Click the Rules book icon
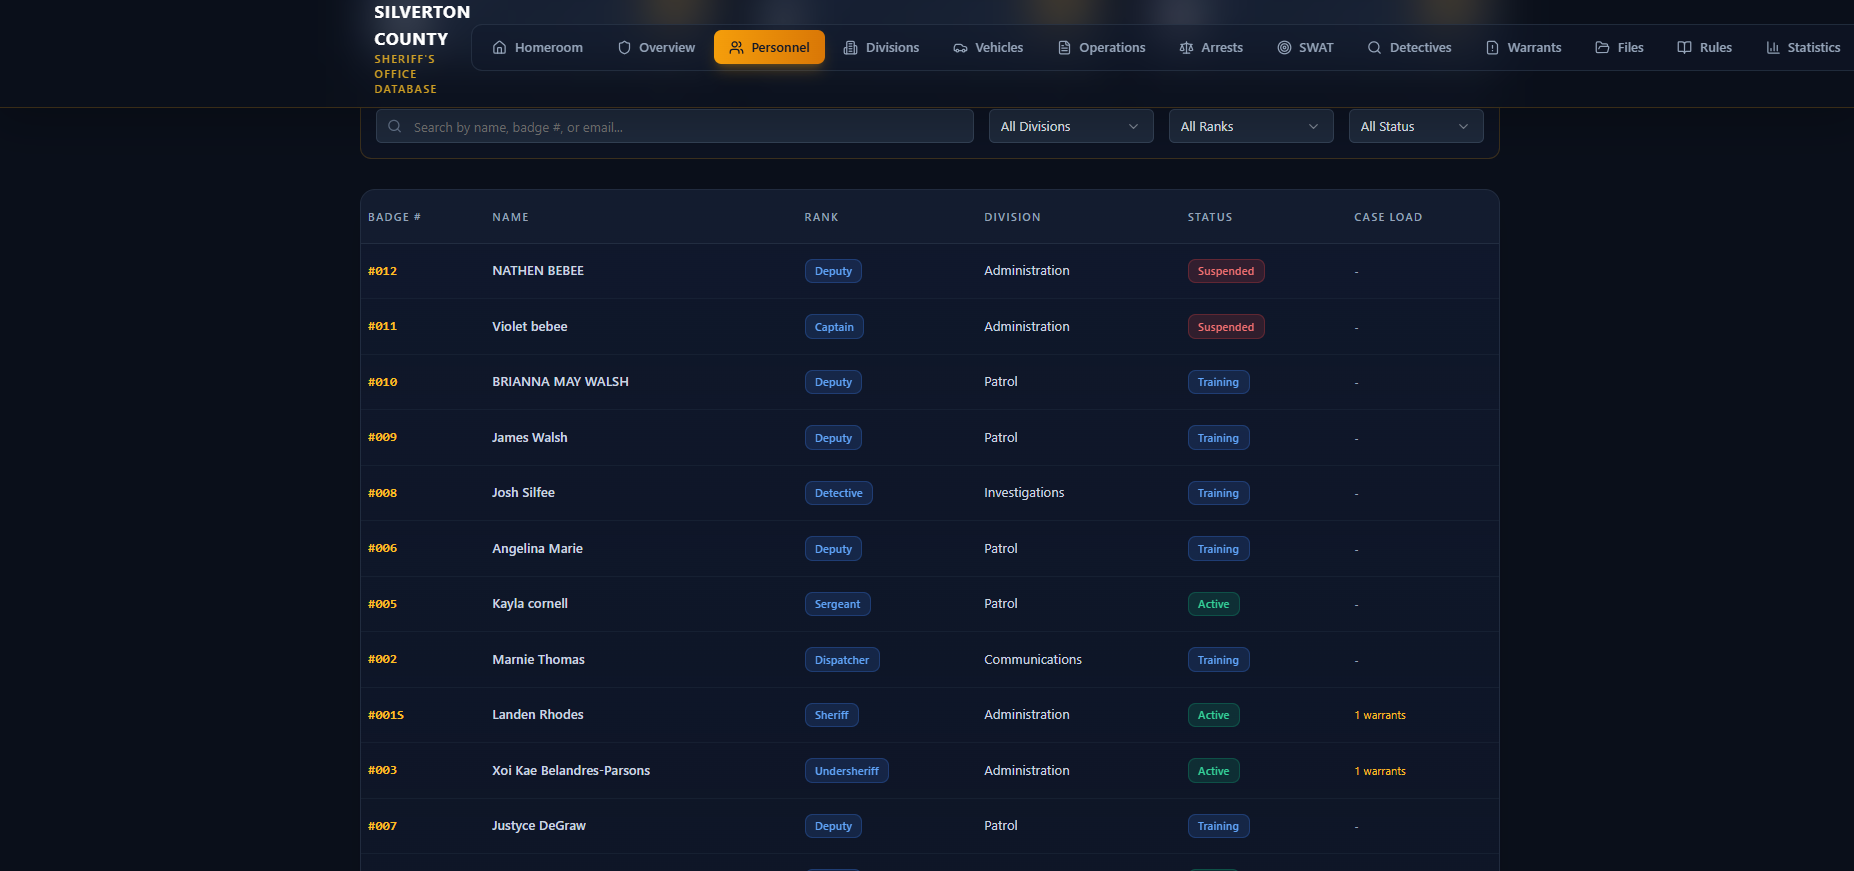The height and width of the screenshot is (871, 1854). click(1684, 47)
